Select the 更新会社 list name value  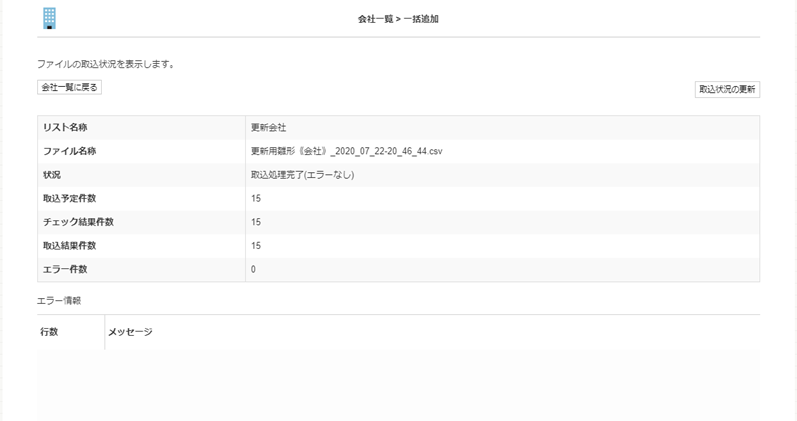268,128
